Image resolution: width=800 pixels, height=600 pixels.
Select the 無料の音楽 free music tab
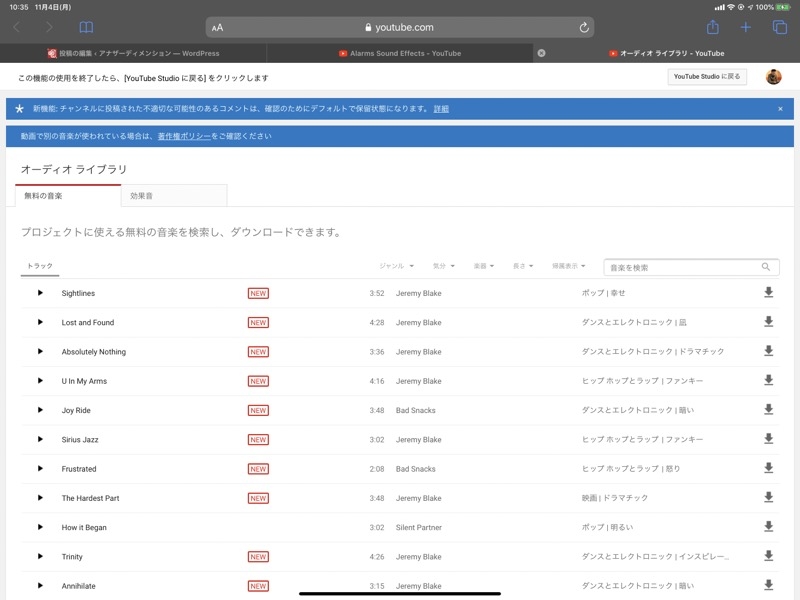pos(68,196)
